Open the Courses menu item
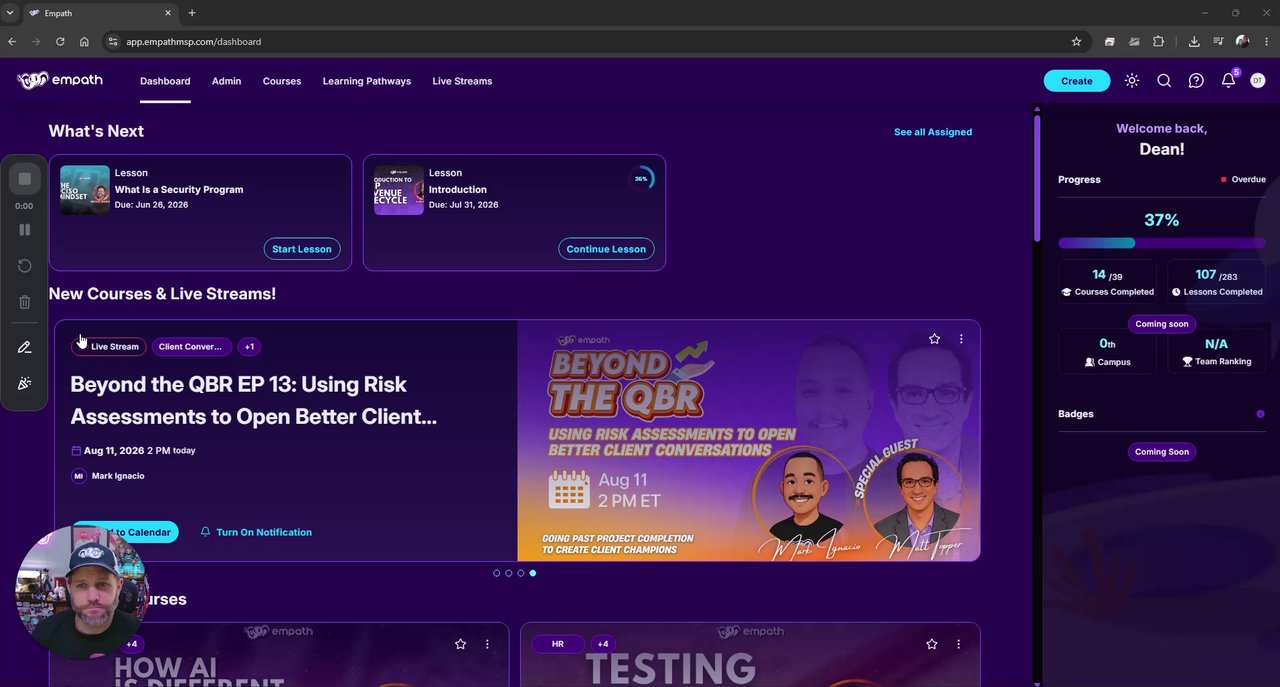1280x687 pixels. click(x=282, y=81)
